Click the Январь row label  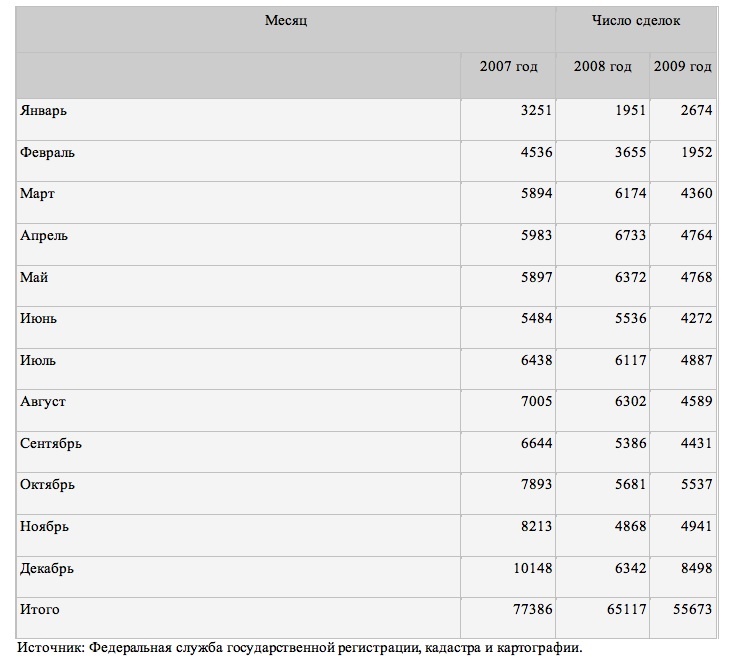click(x=43, y=111)
